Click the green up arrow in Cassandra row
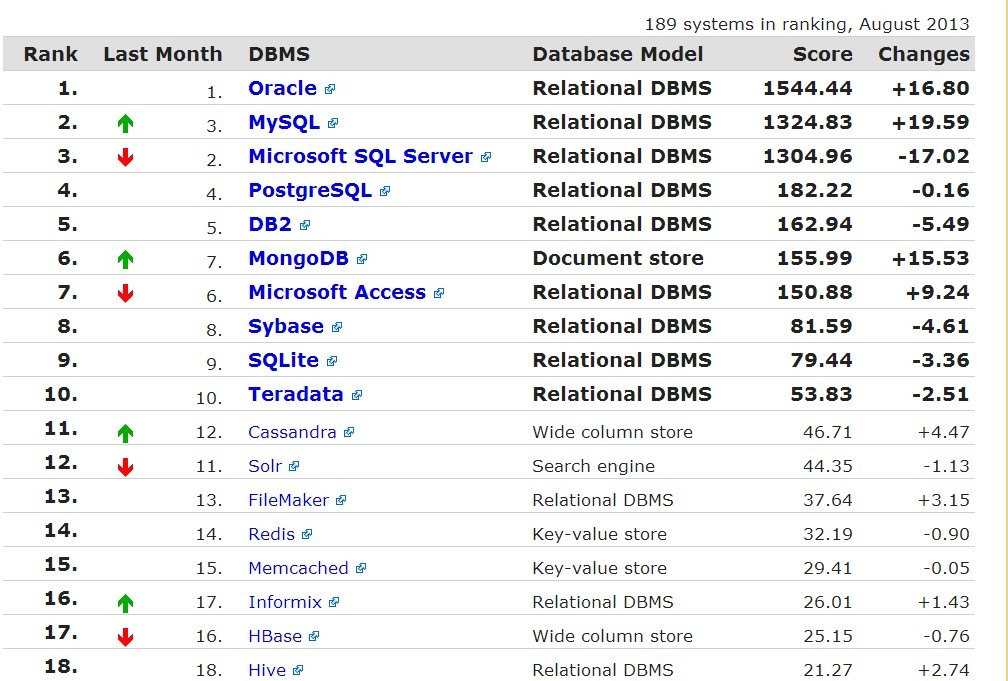Screen dimensions: 1008x681 click(x=125, y=433)
